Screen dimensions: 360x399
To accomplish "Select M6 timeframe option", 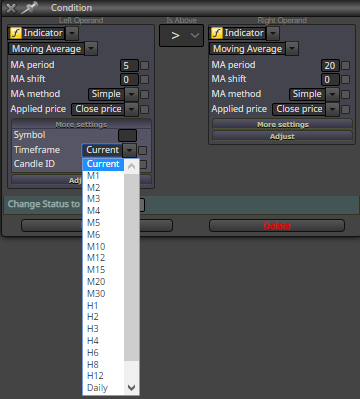I will click(x=103, y=235).
